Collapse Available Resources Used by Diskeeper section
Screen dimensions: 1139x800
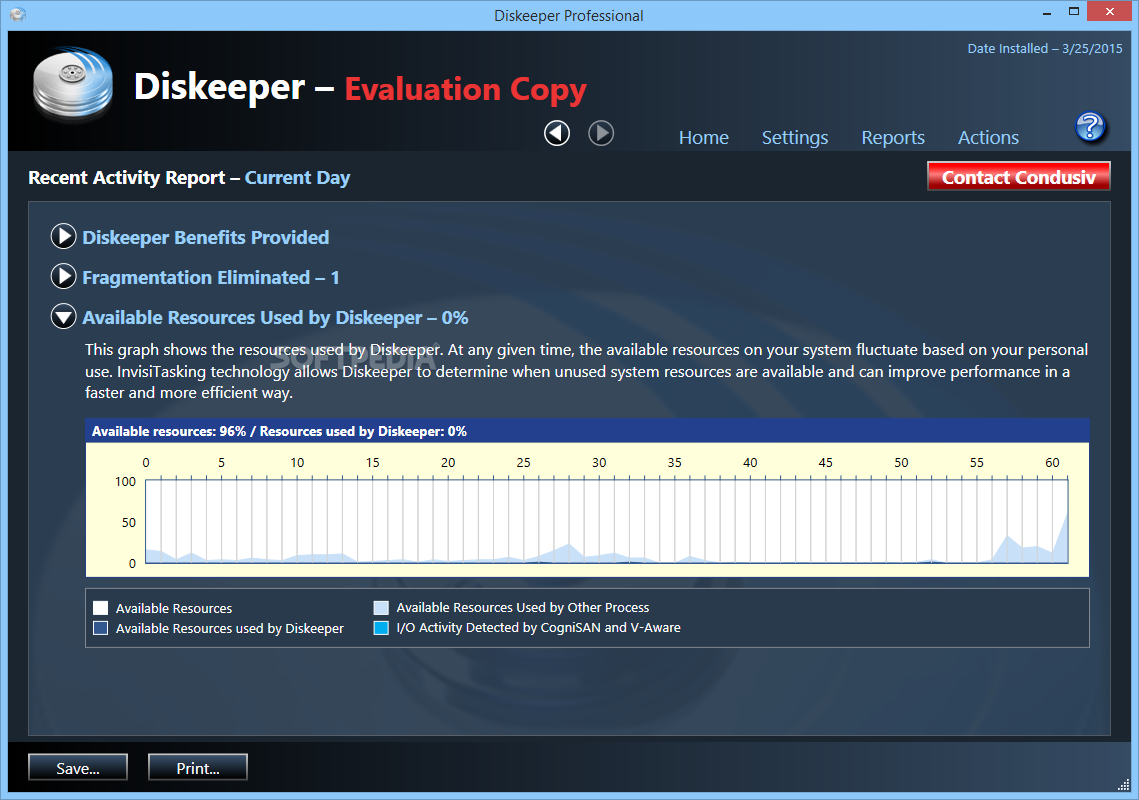(x=64, y=317)
